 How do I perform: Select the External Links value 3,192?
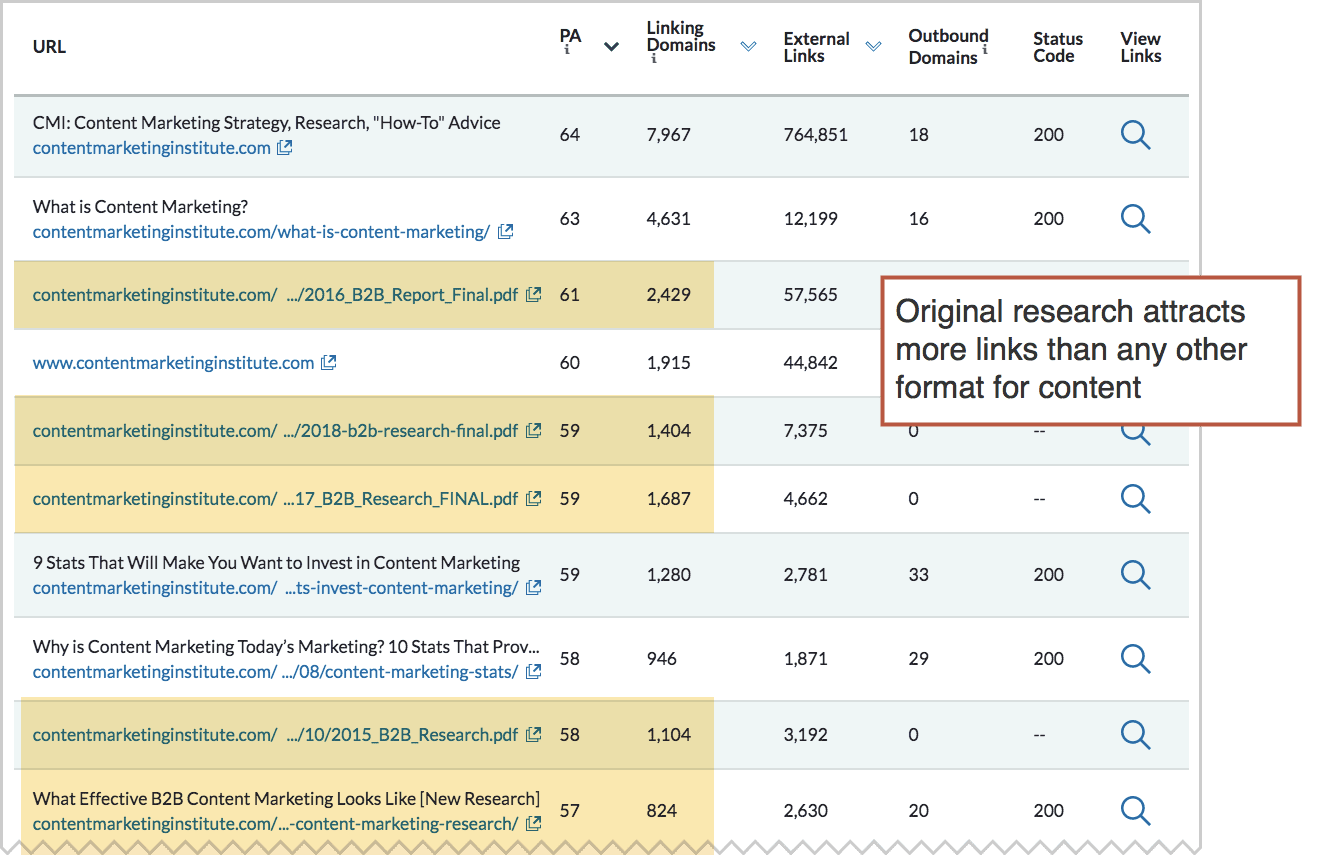tap(806, 735)
